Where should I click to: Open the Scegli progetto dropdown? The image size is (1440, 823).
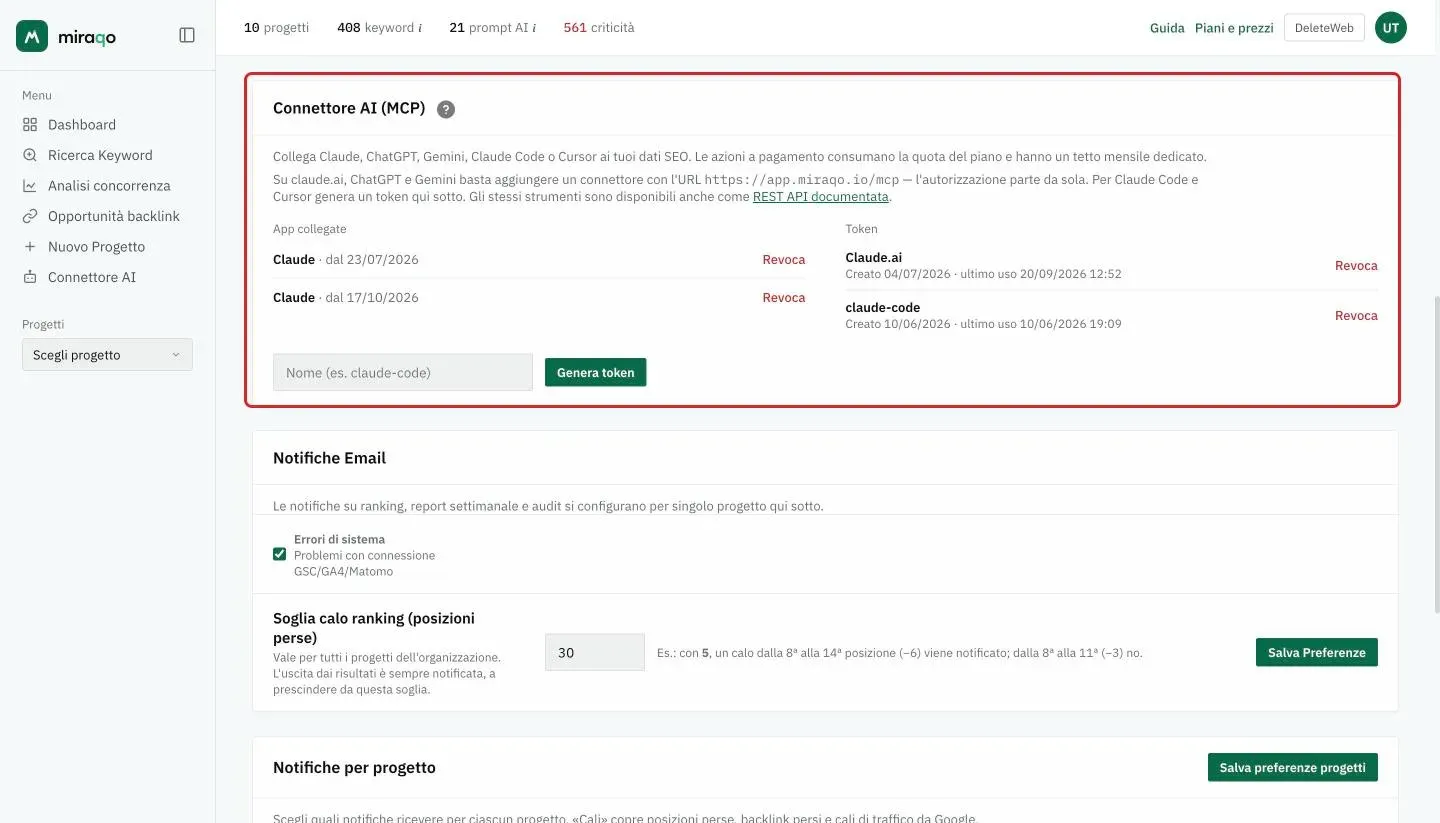pyautogui.click(x=107, y=355)
